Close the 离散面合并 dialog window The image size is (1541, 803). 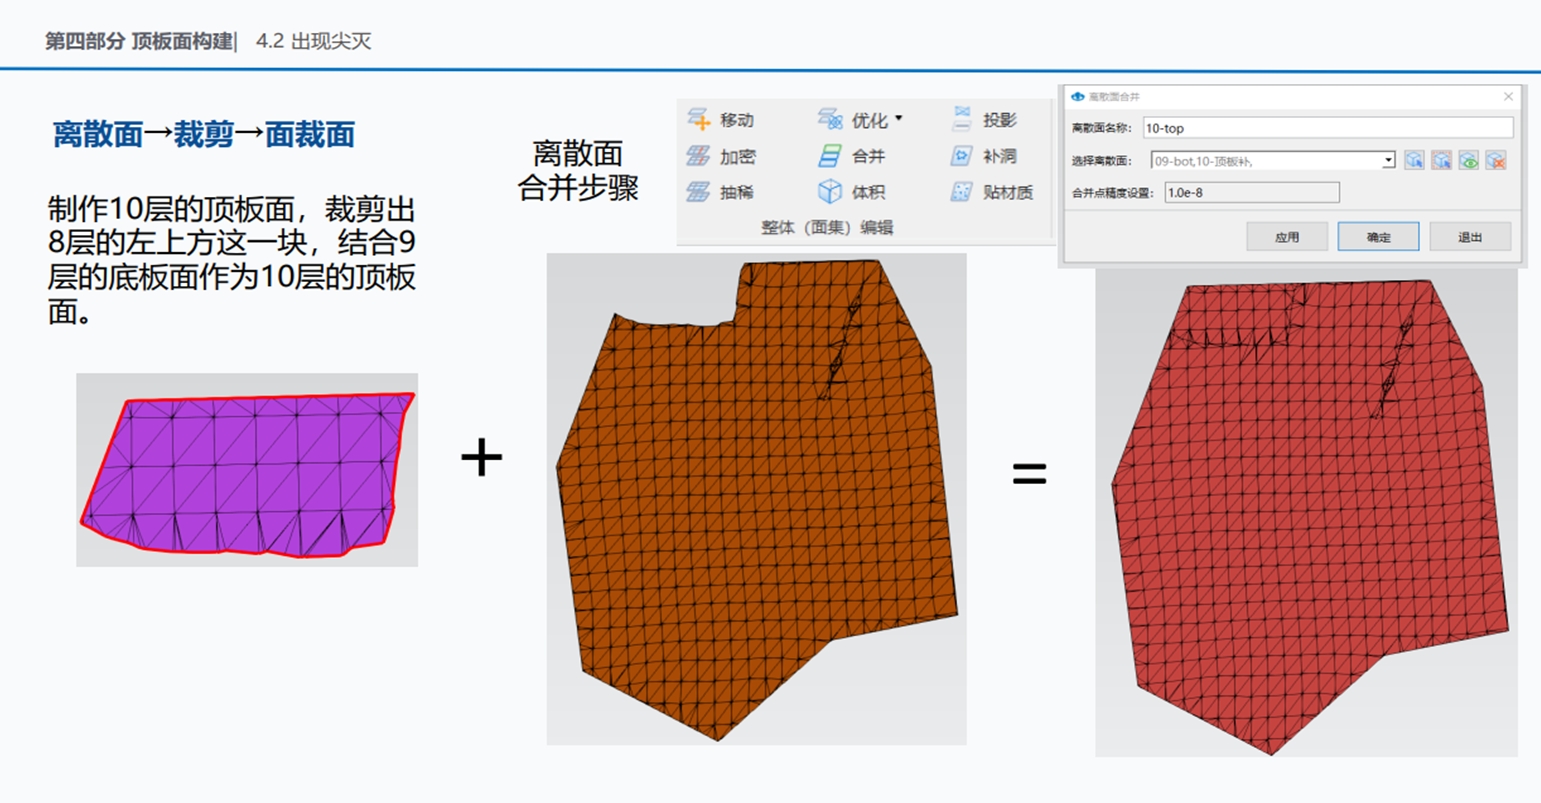pos(1508,97)
